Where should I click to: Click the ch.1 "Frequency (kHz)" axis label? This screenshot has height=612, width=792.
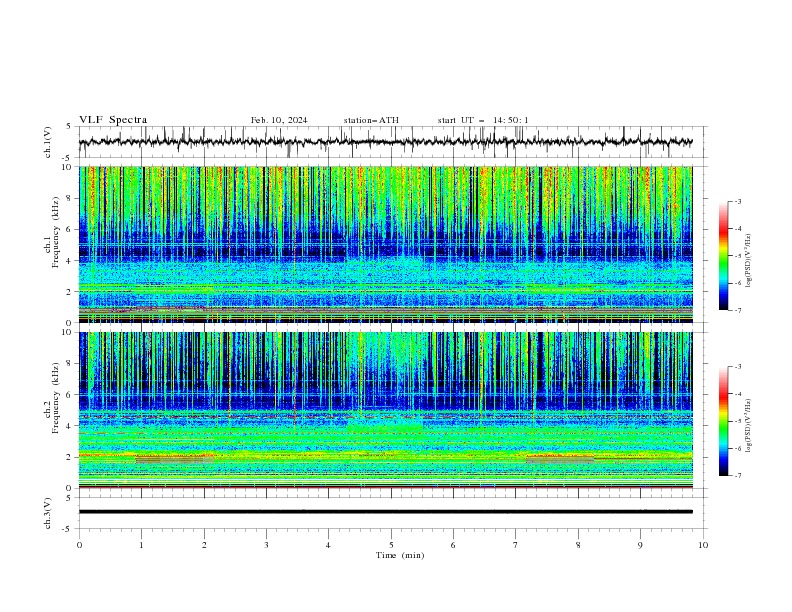point(55,230)
